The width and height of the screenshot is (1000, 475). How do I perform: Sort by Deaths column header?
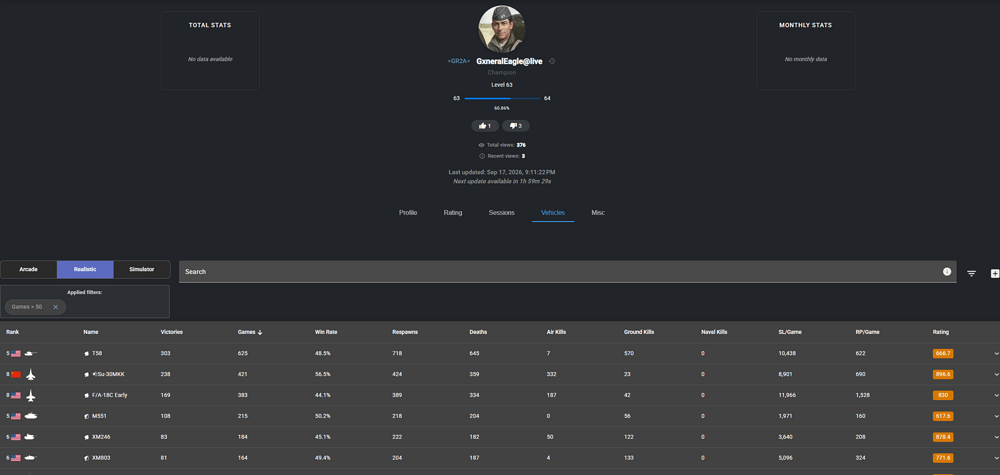pyautogui.click(x=478, y=332)
